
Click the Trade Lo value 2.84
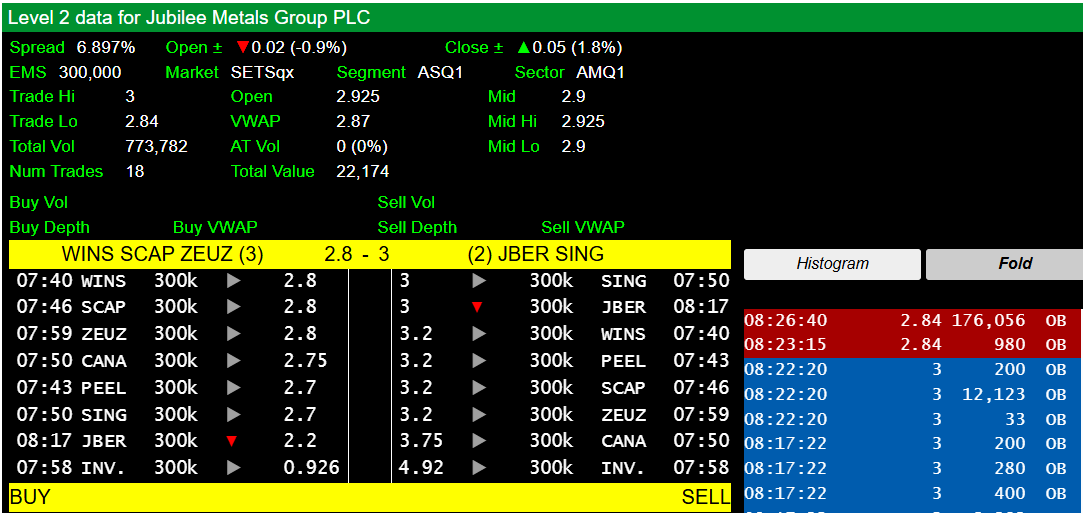(x=142, y=122)
